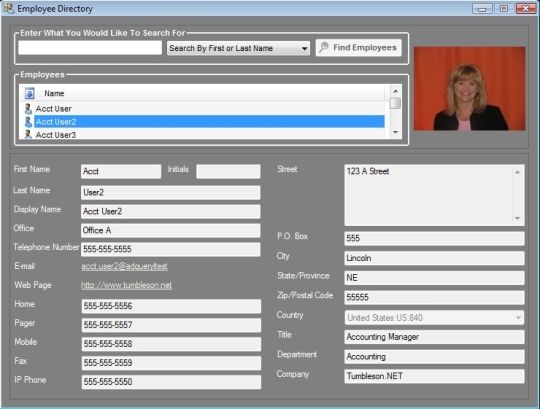This screenshot has width=540, height=409.
Task: Click the Find Employees button
Action: [359, 48]
